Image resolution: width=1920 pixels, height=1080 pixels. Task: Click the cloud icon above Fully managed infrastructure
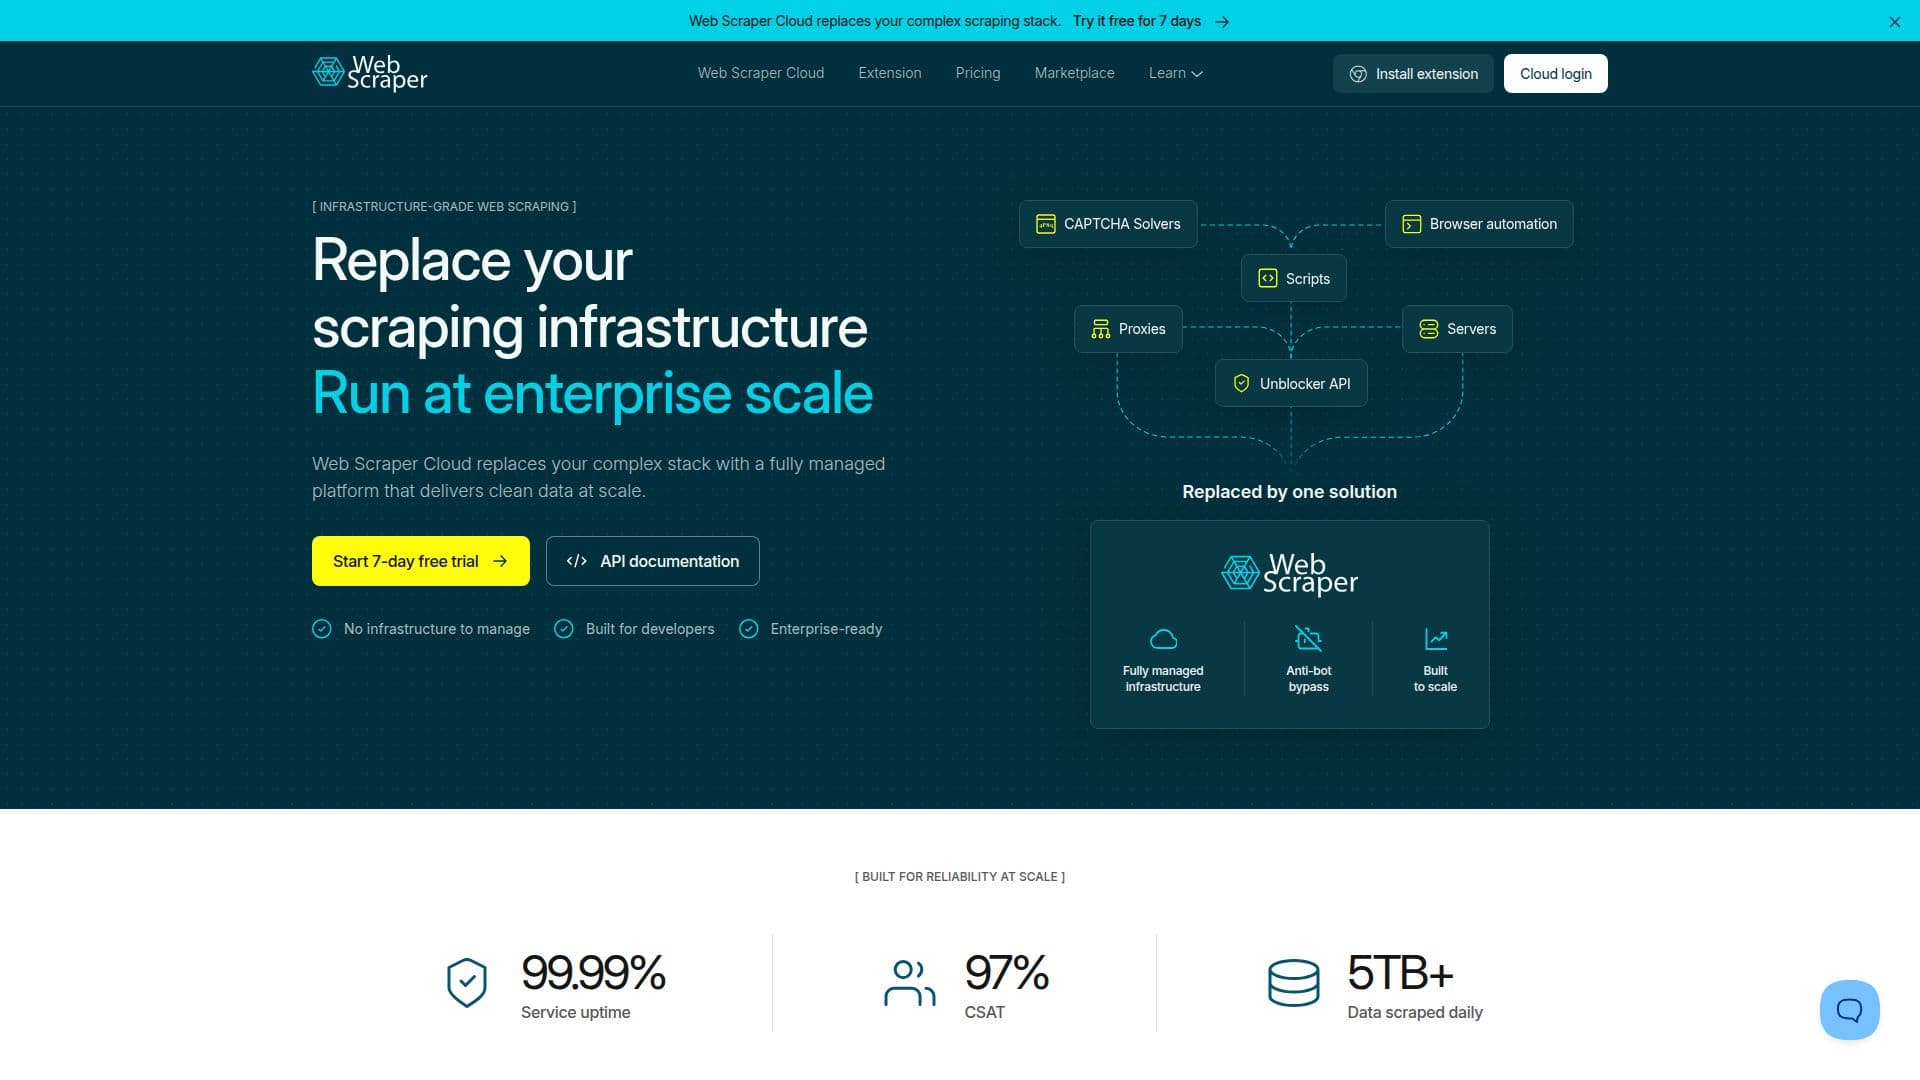(1163, 639)
